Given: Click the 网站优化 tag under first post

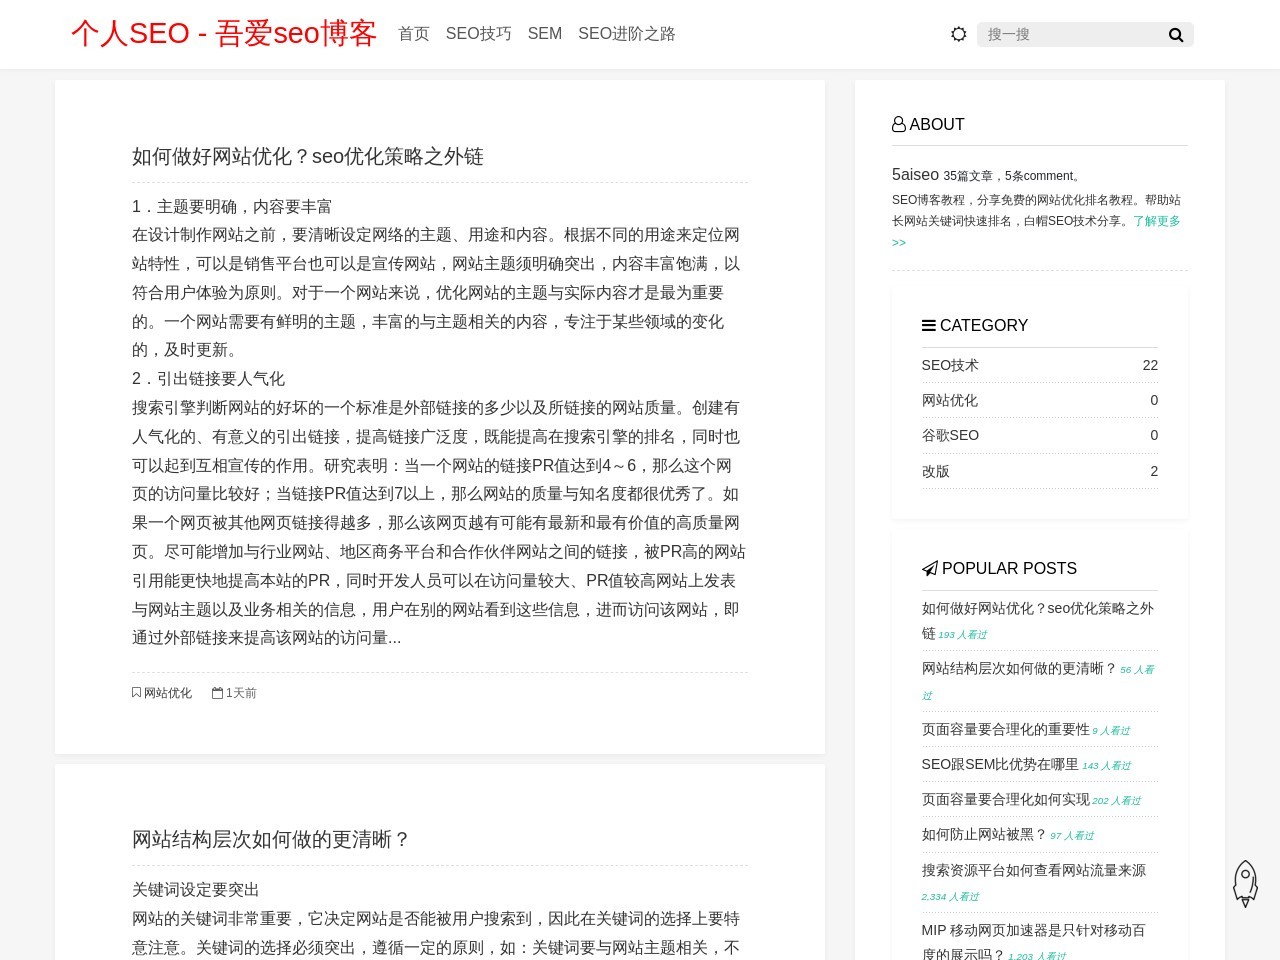Looking at the screenshot, I should [x=168, y=693].
